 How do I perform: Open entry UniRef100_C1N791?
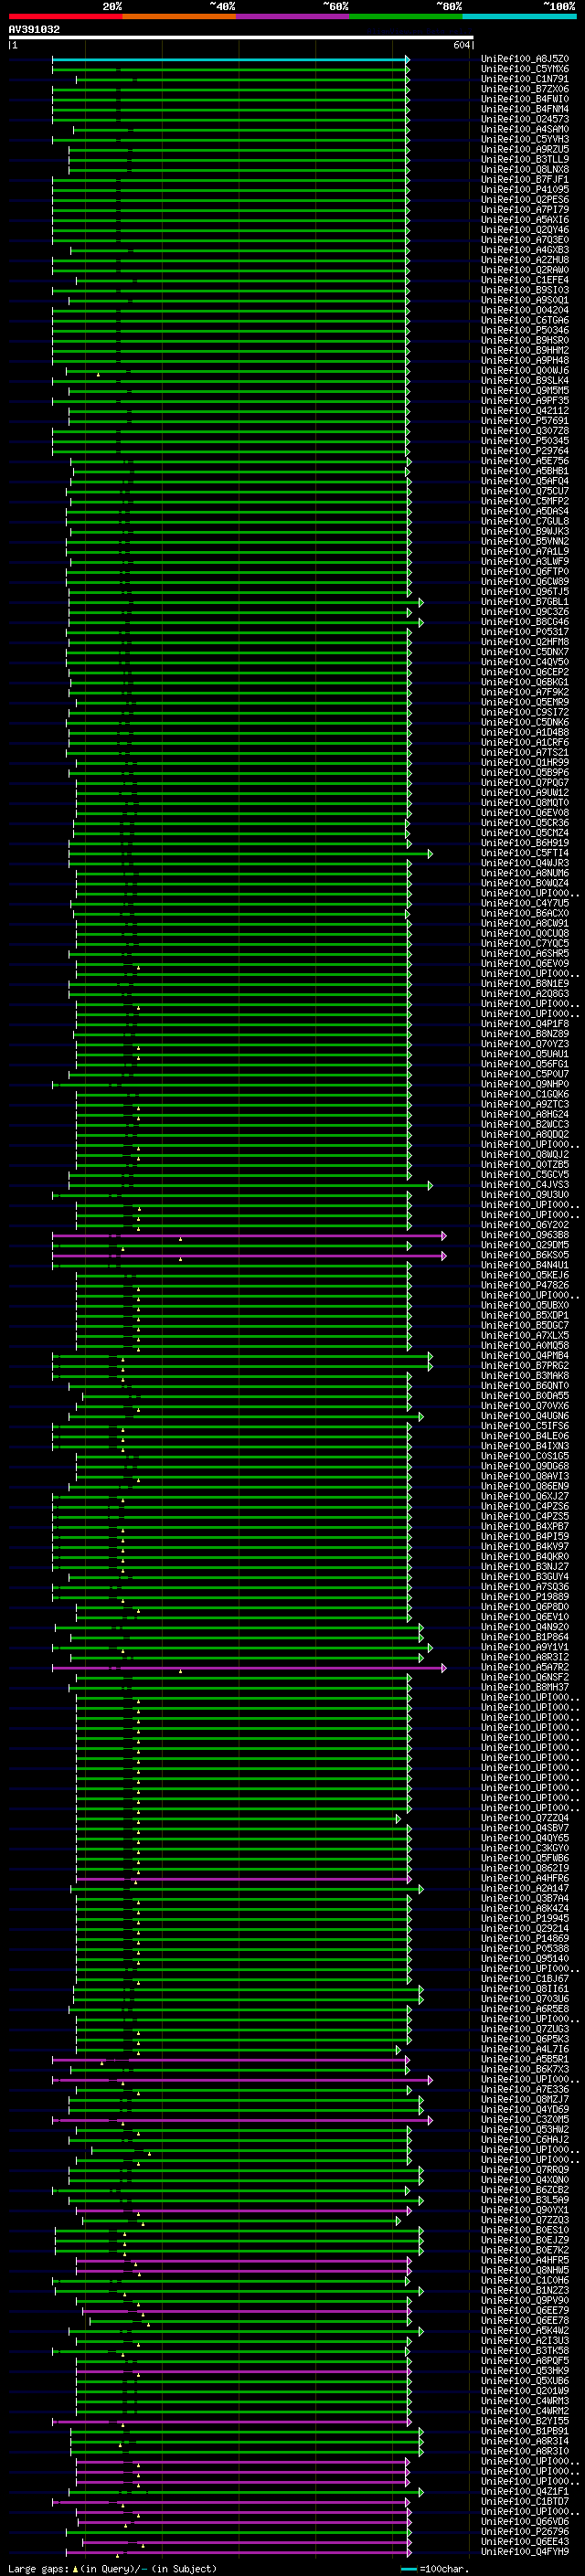pos(525,79)
